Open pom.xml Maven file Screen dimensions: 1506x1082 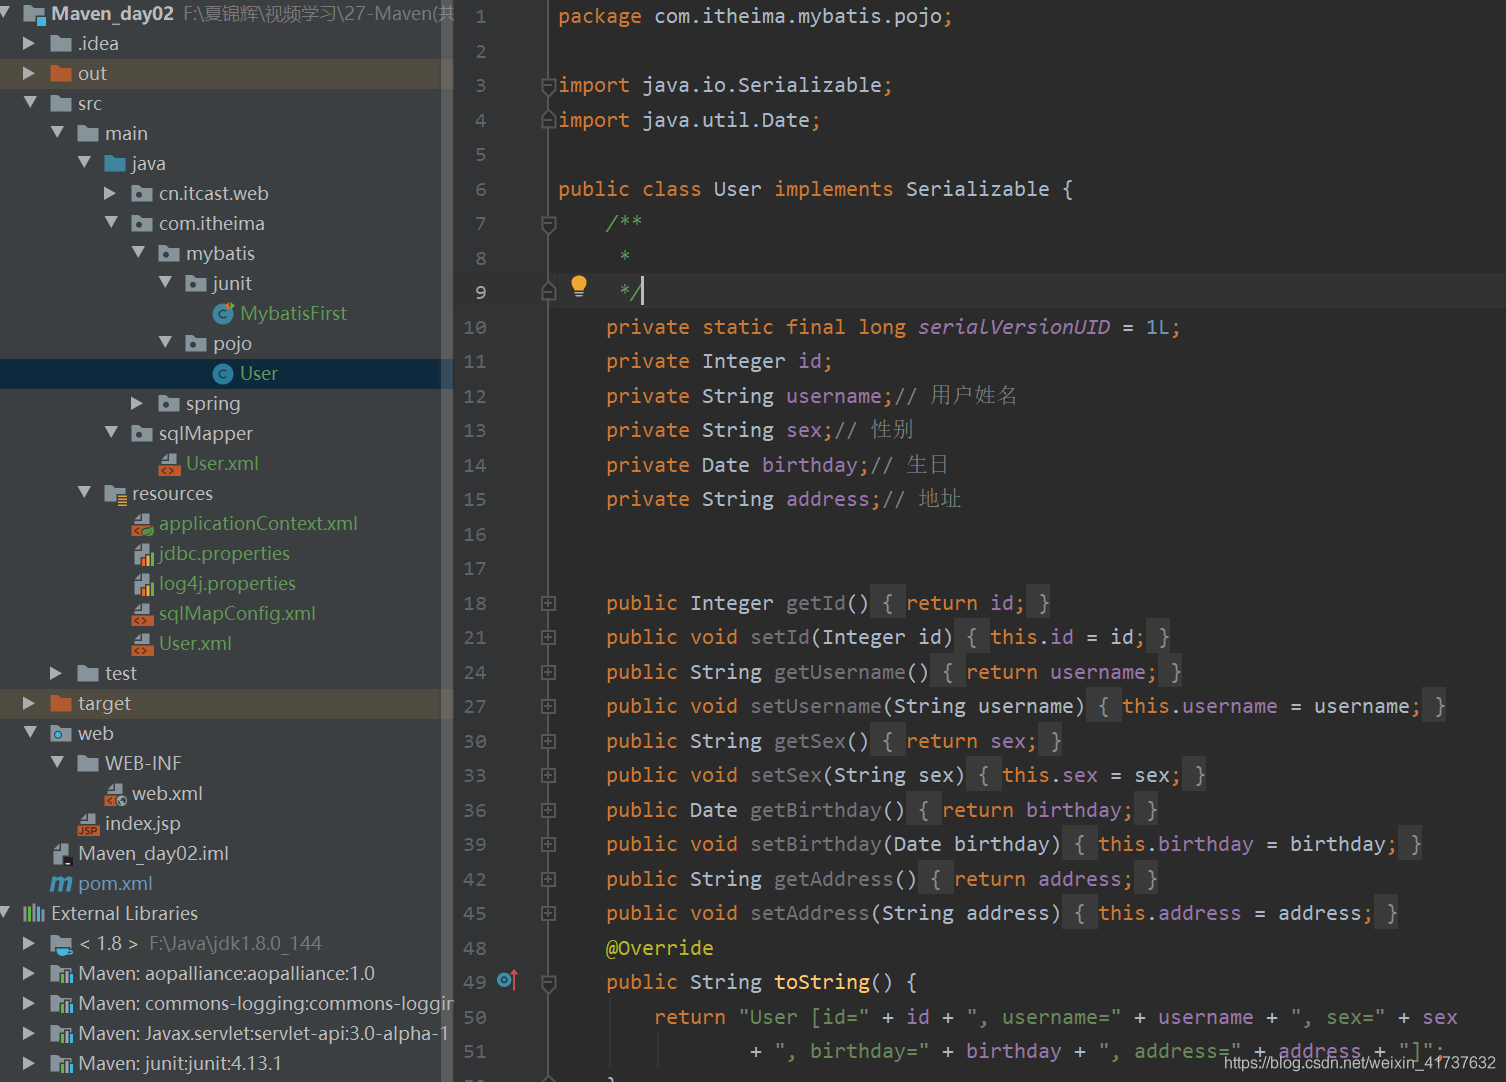(116, 883)
